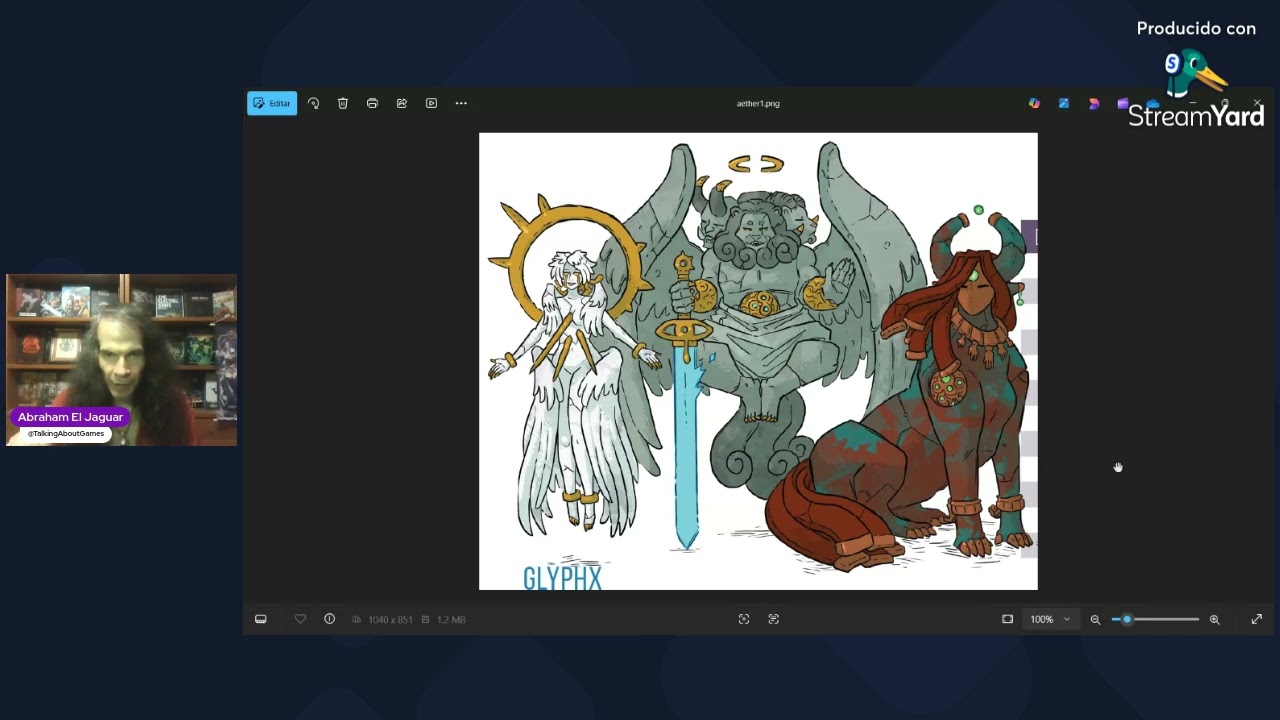The height and width of the screenshot is (720, 1280).
Task: Click the aether1.png image in the viewer
Action: pyautogui.click(x=758, y=361)
